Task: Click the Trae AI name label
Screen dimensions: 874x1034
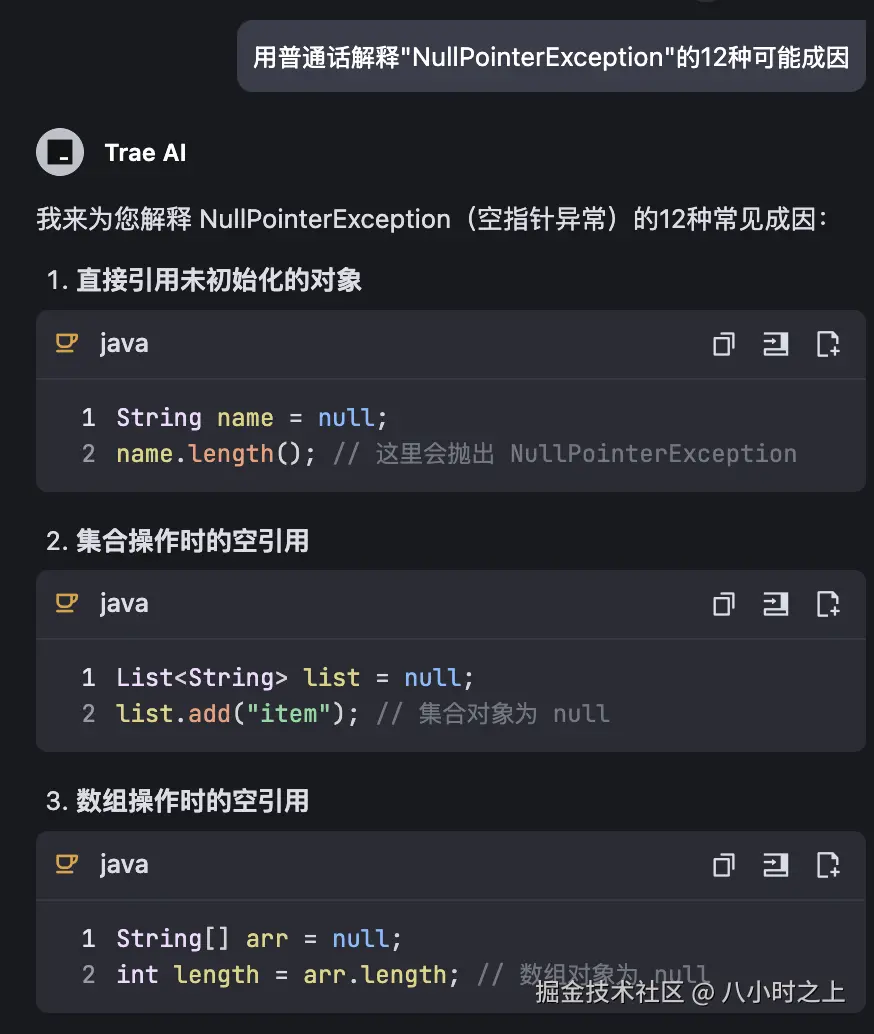Action: point(146,153)
